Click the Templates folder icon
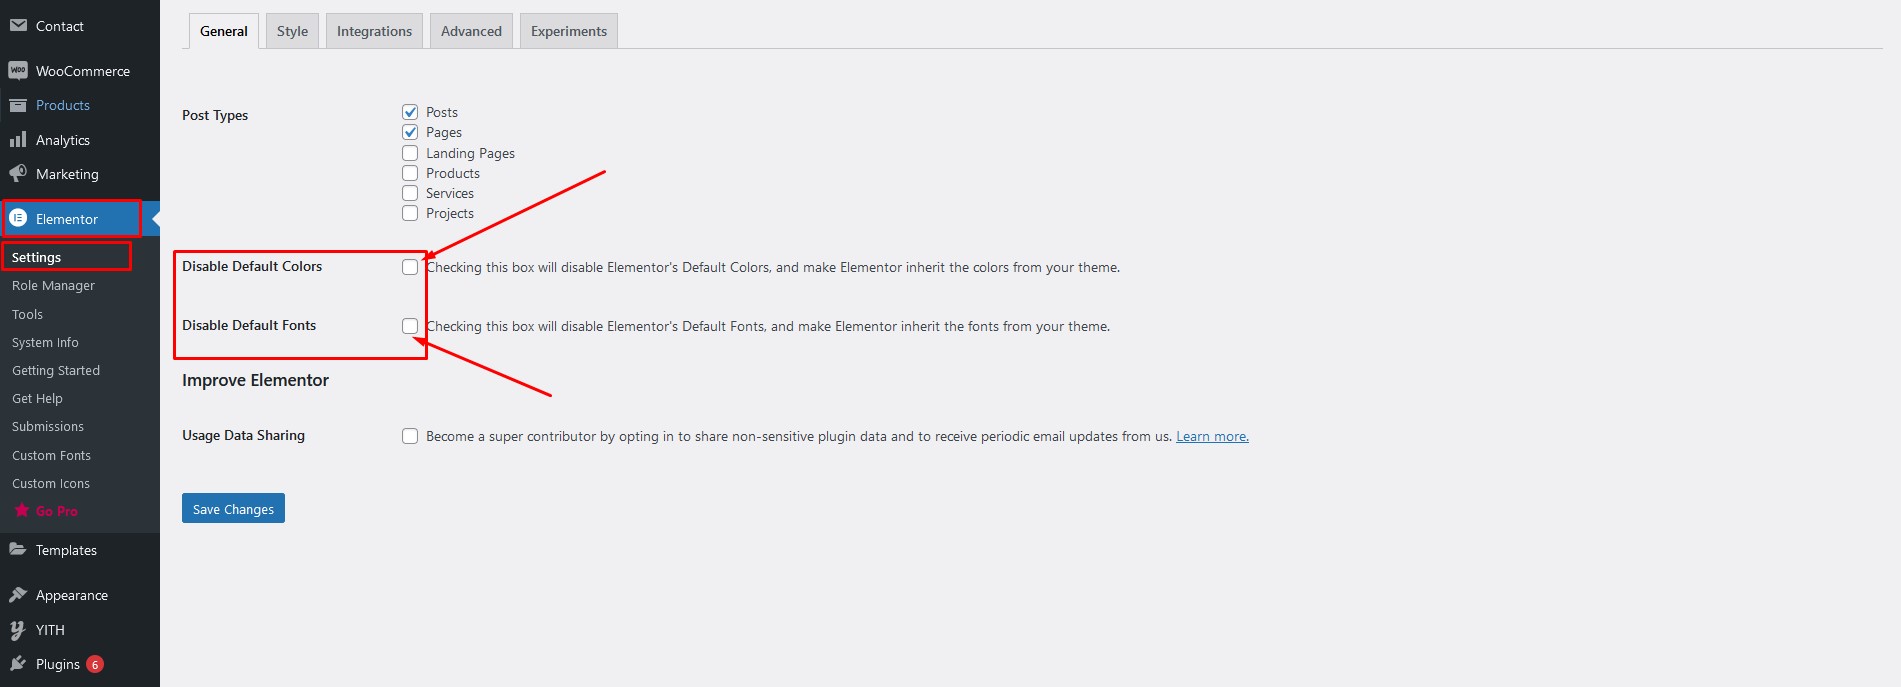 18,550
